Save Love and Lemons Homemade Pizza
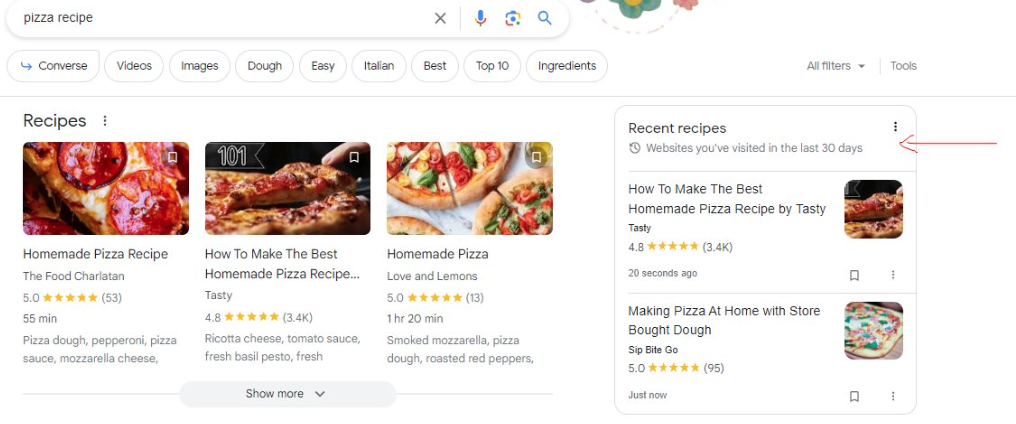Viewport: 1016px width, 424px height. pyautogui.click(x=537, y=157)
